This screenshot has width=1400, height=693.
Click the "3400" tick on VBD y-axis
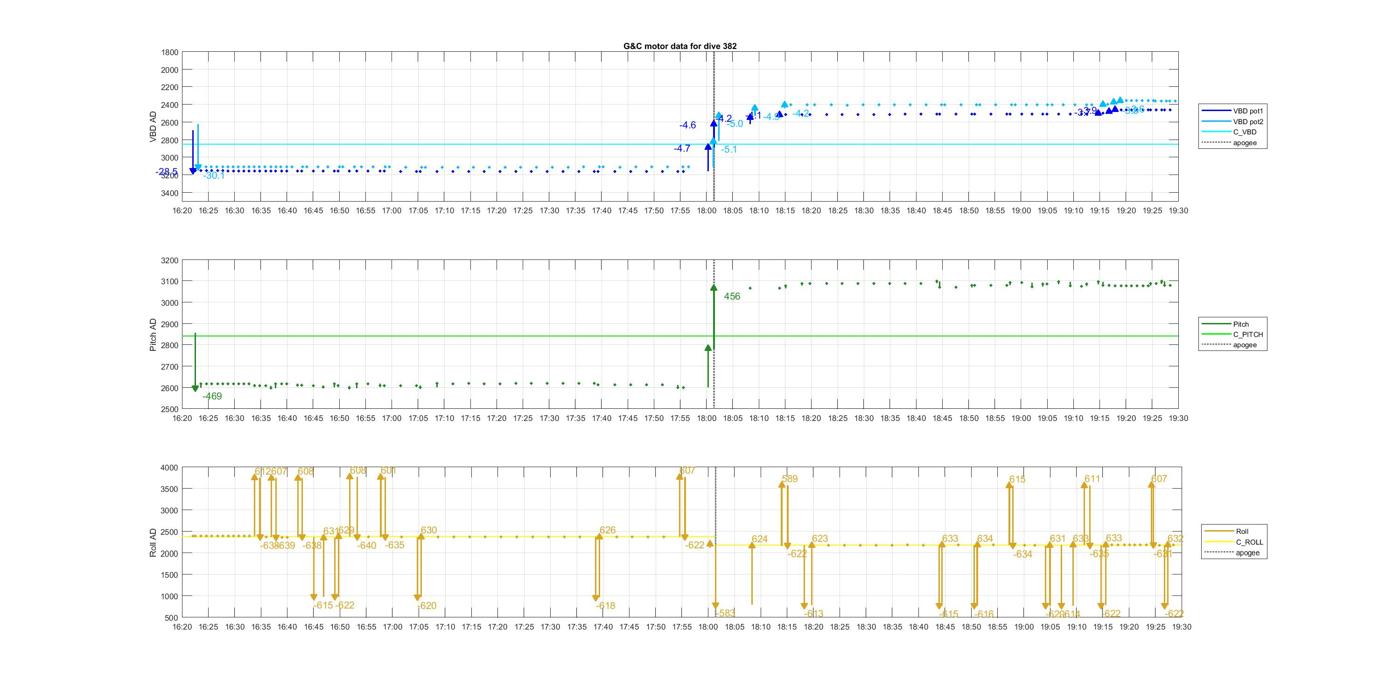tap(170, 193)
